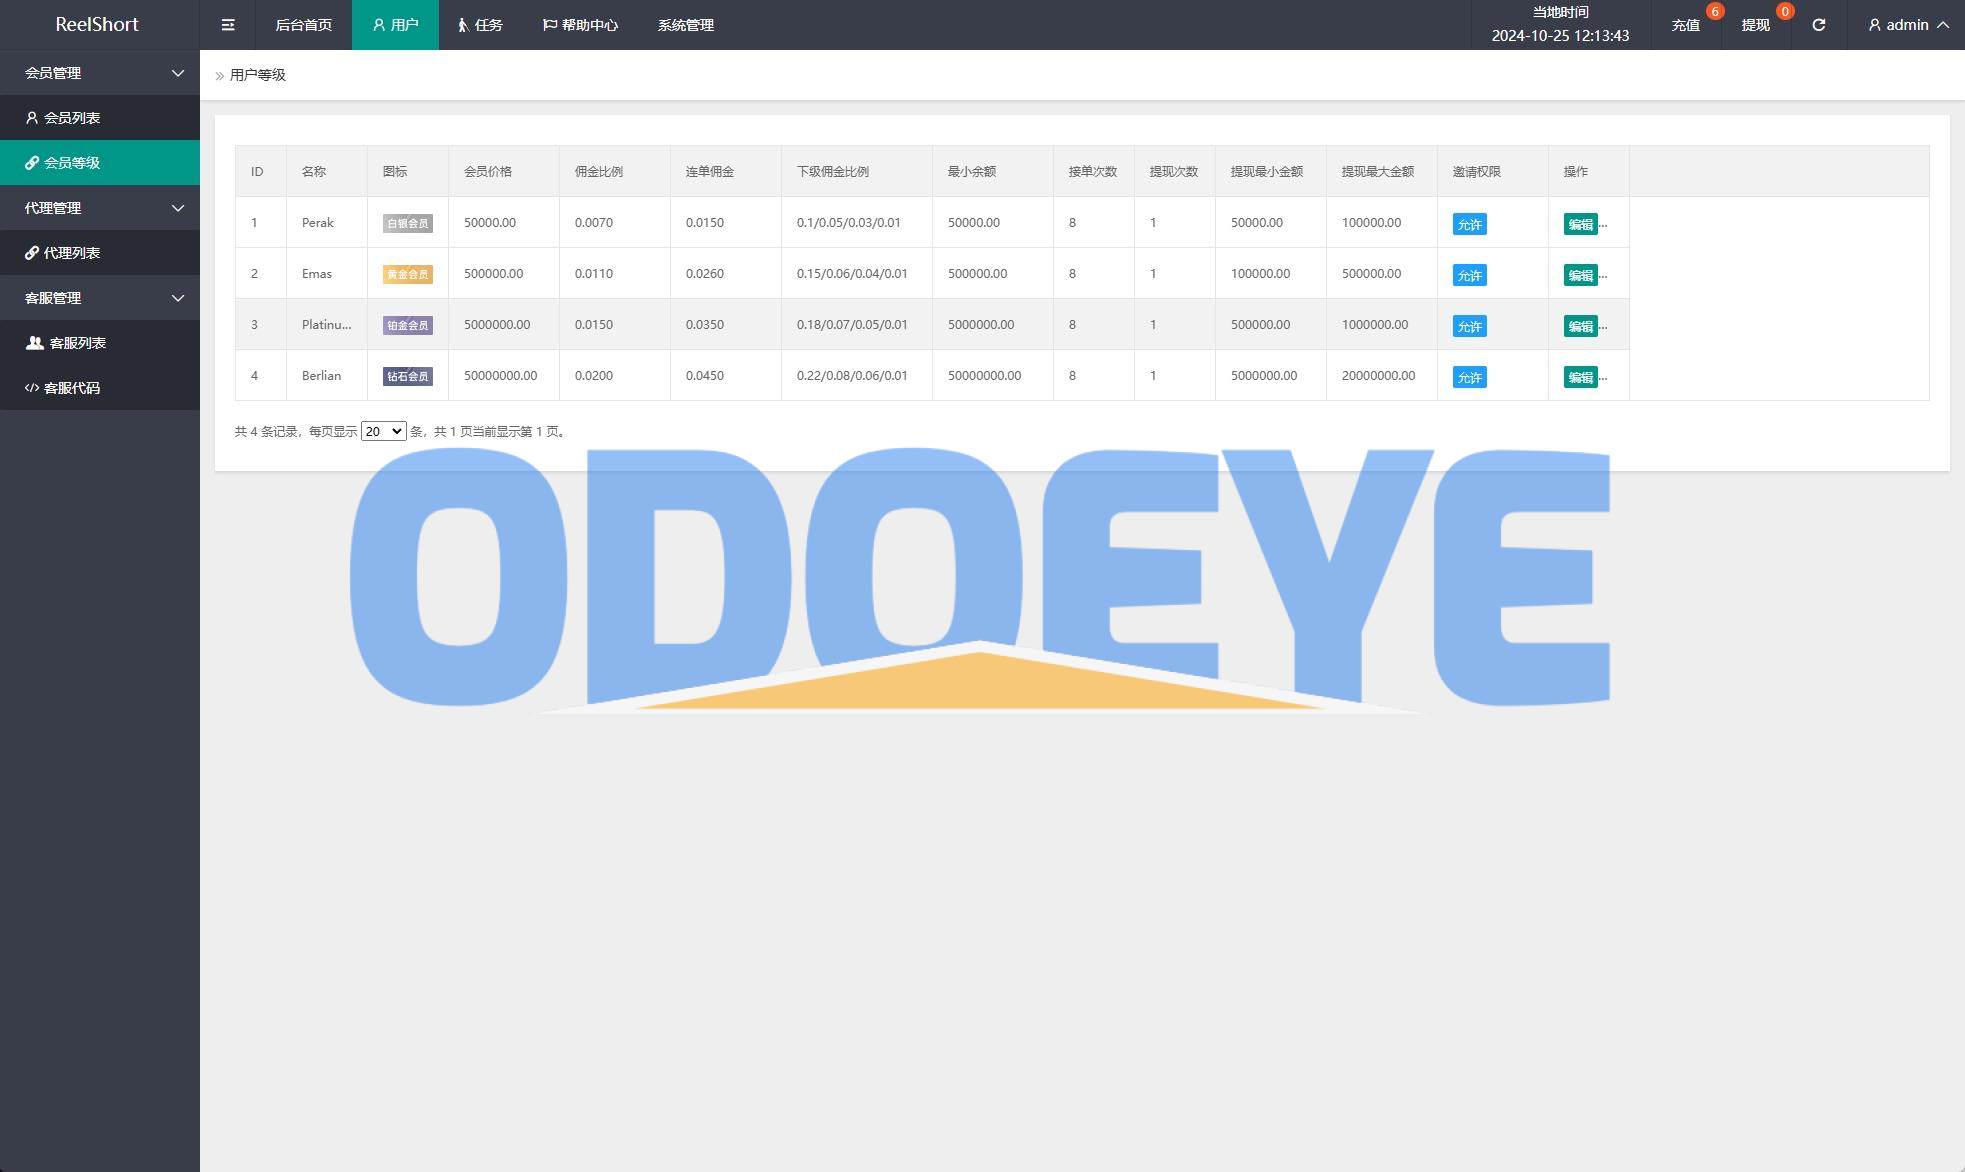Screen dimensions: 1965x1172
Task: Click commission cell 0.1/0.05/0.03/0.01
Action: [x=857, y=222]
